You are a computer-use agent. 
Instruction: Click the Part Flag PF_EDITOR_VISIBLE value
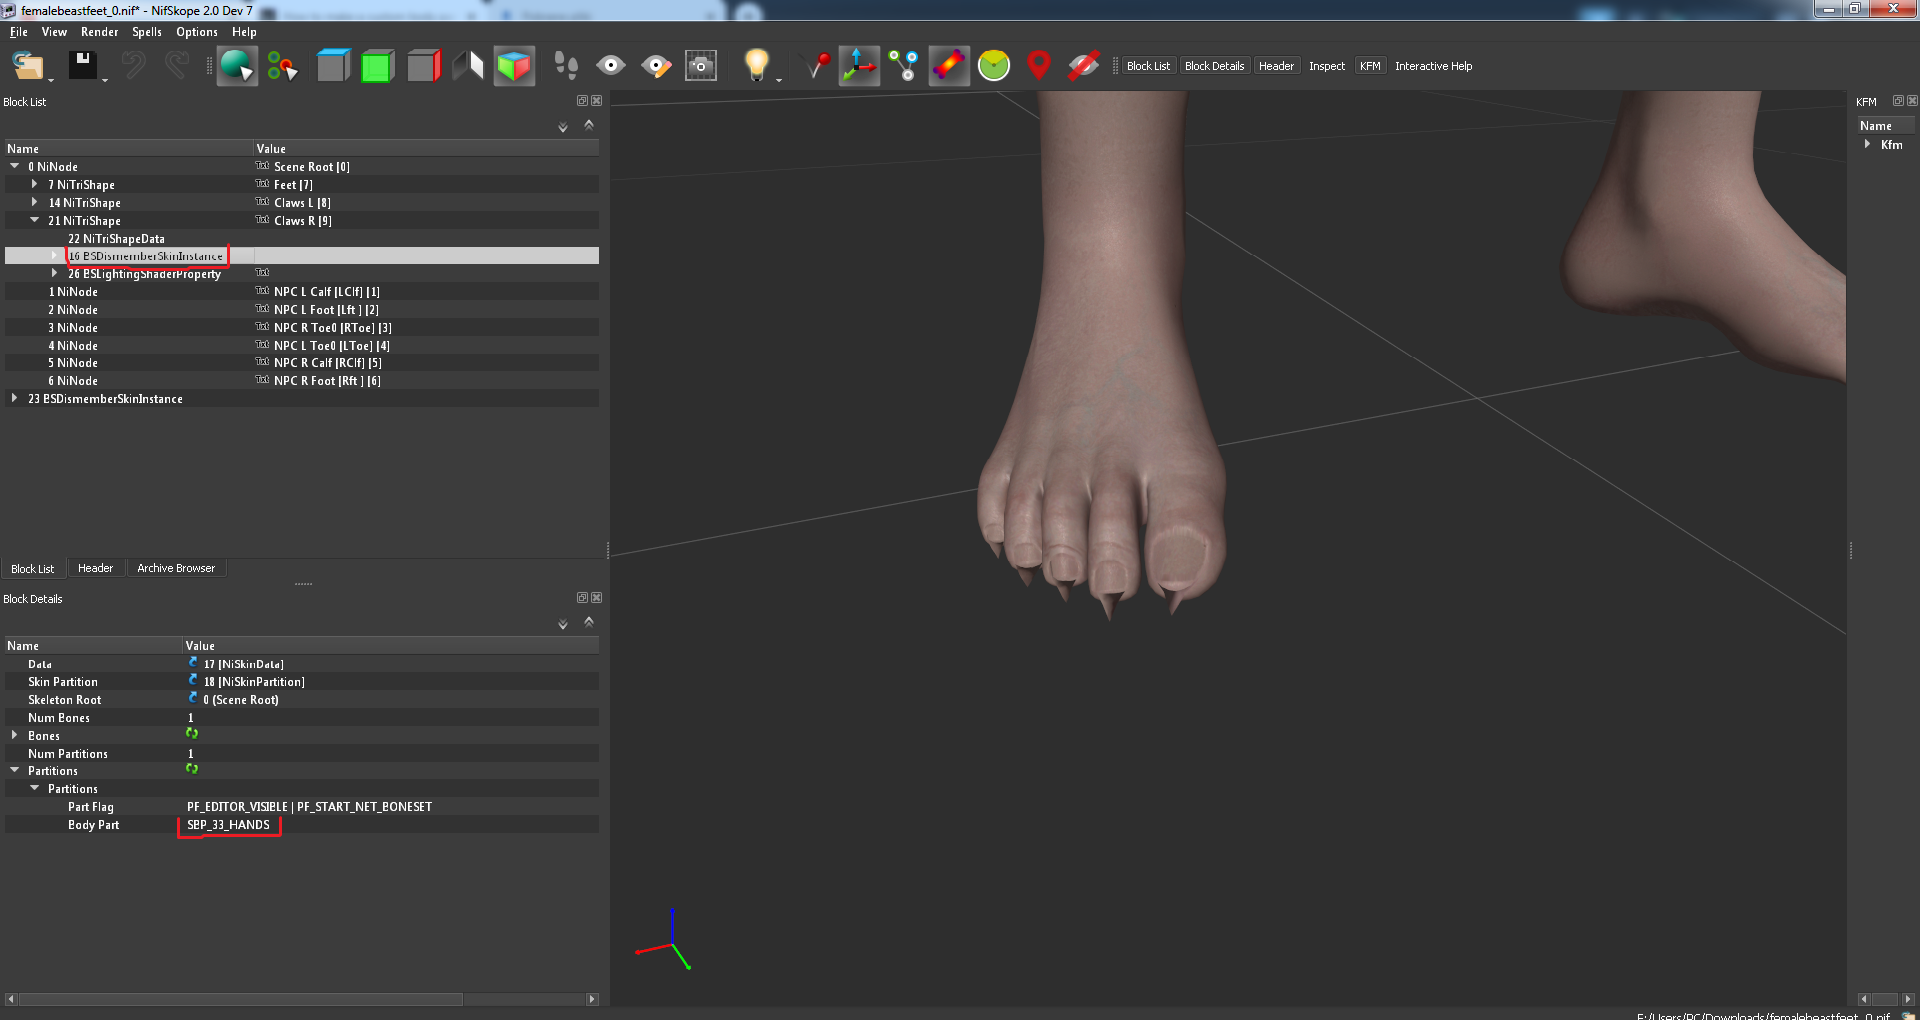pyautogui.click(x=309, y=807)
